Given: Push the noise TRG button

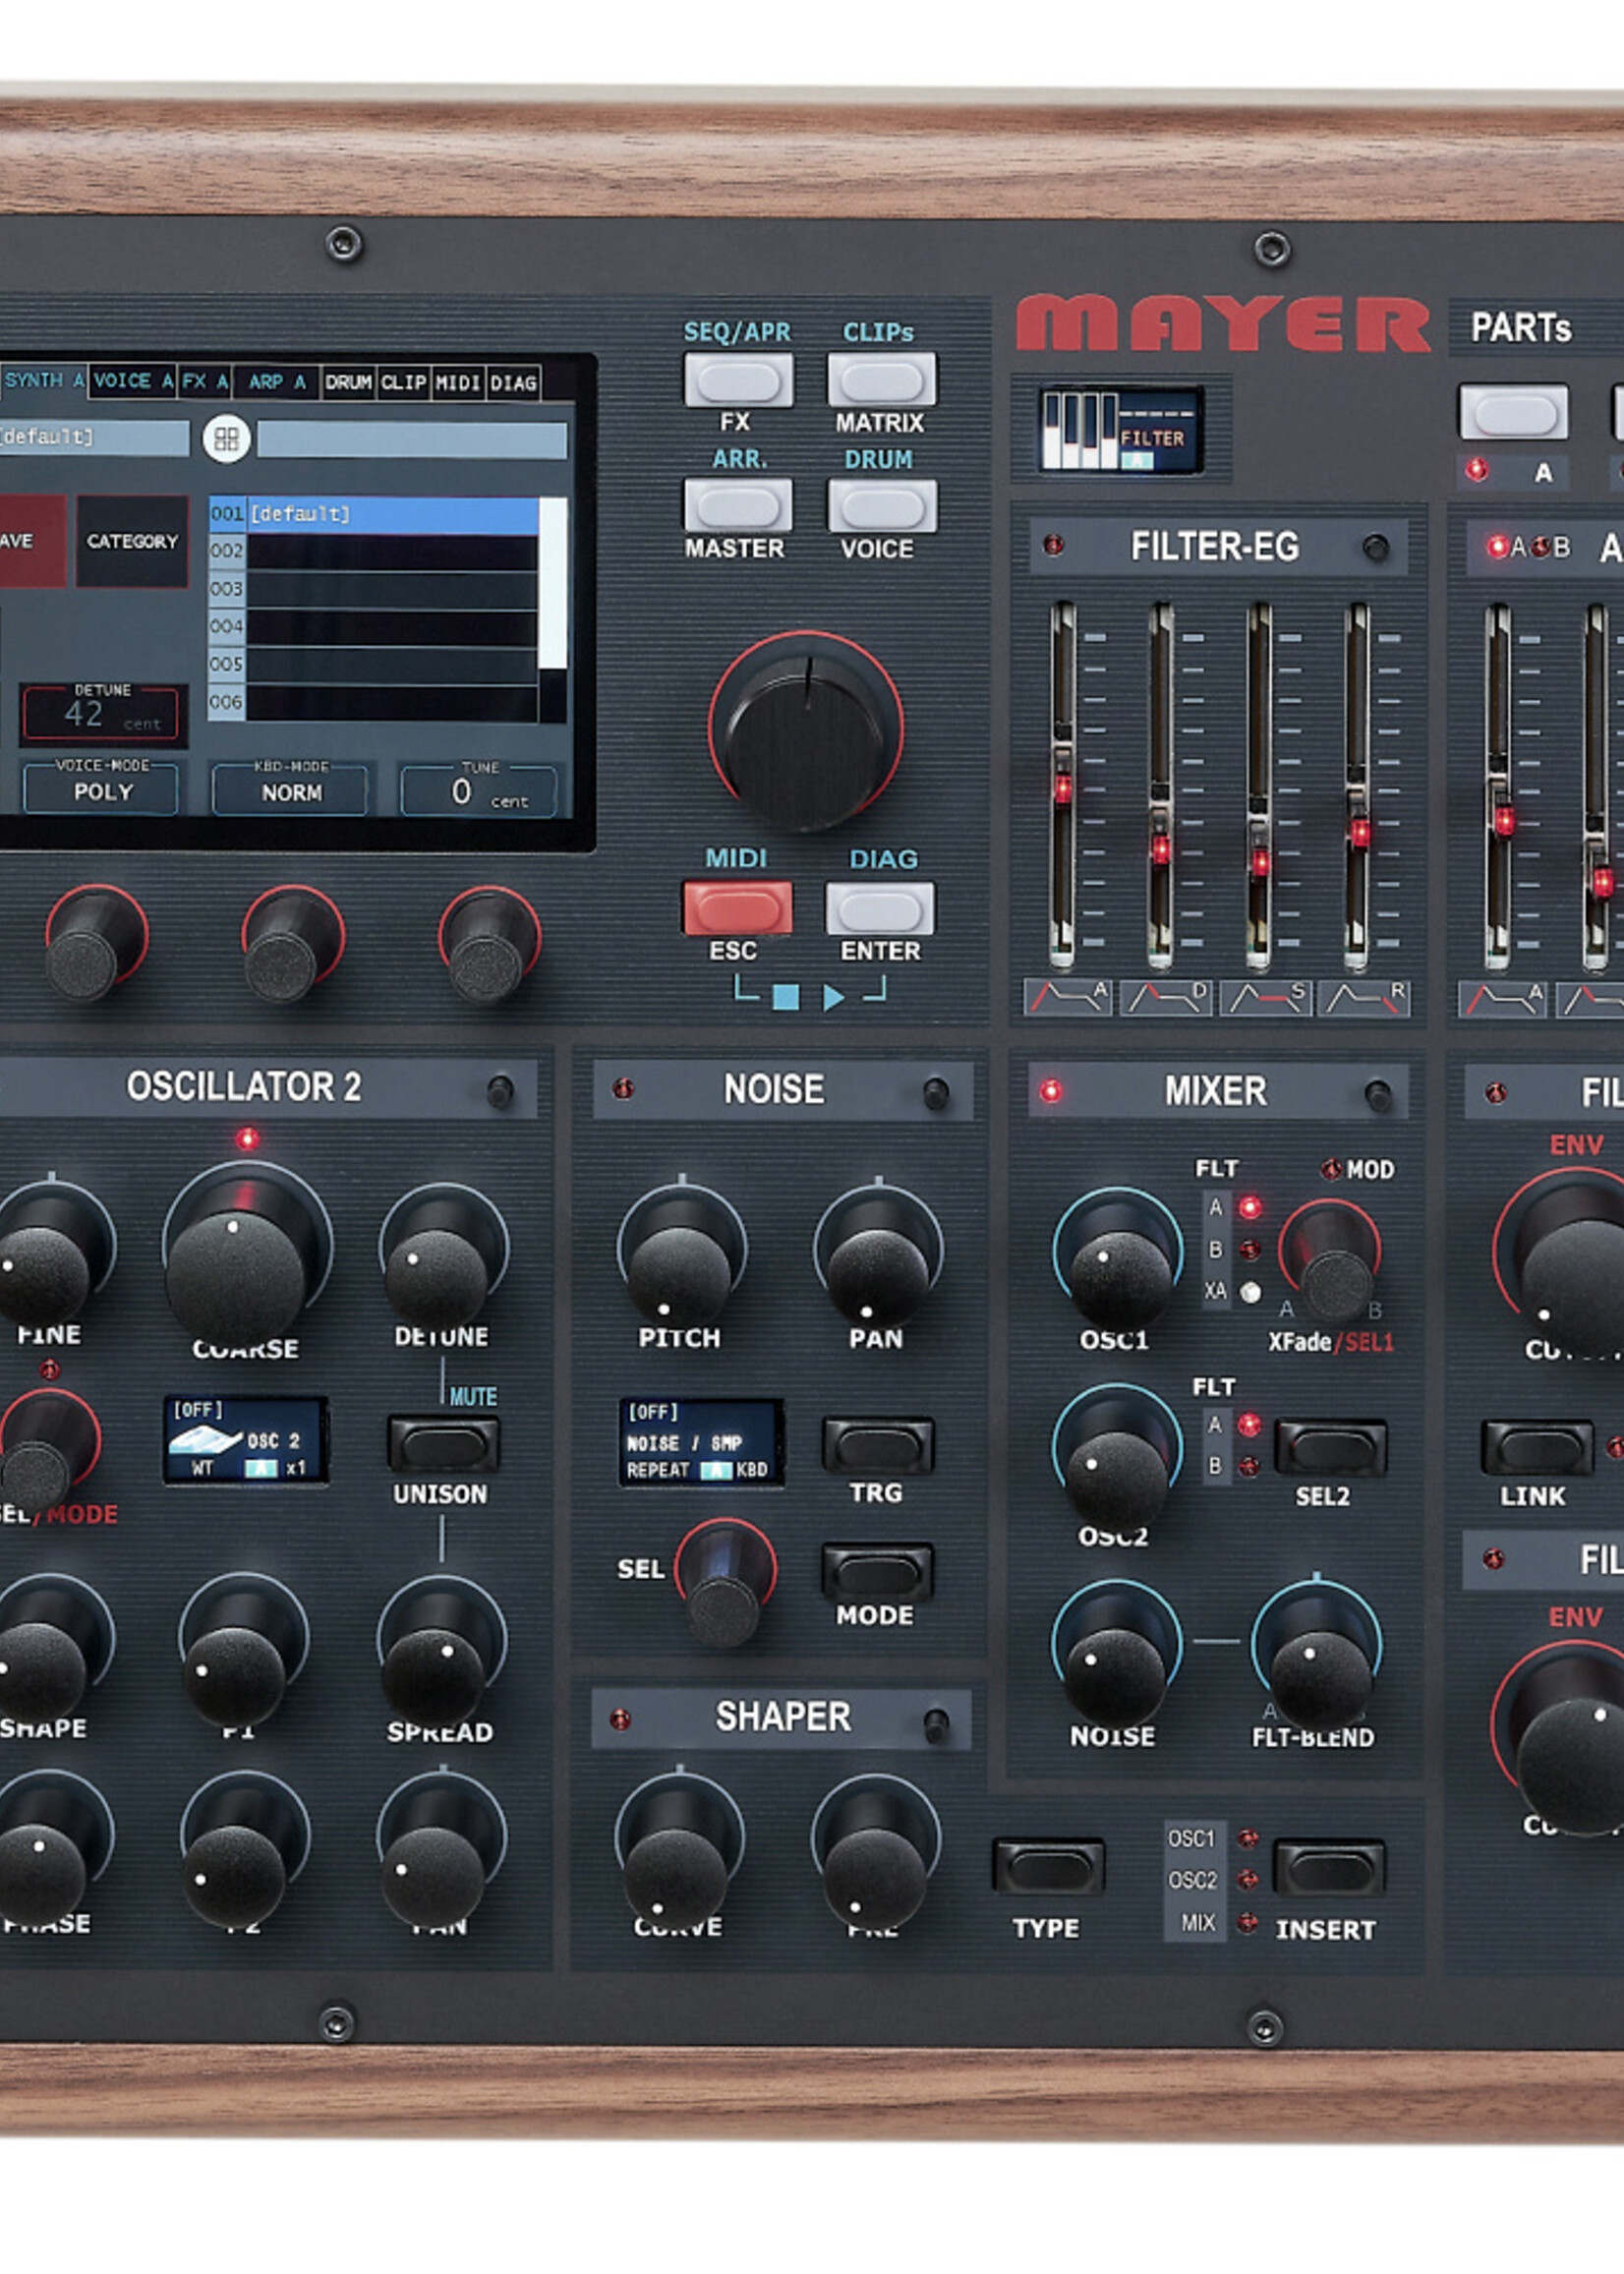Looking at the screenshot, I should [x=878, y=1446].
